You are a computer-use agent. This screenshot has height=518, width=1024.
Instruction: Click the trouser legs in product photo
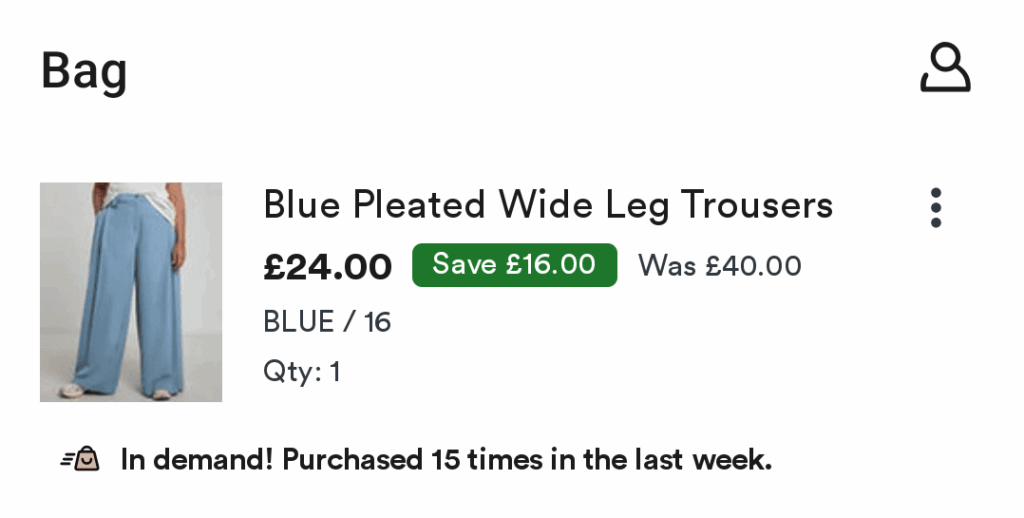click(x=131, y=300)
